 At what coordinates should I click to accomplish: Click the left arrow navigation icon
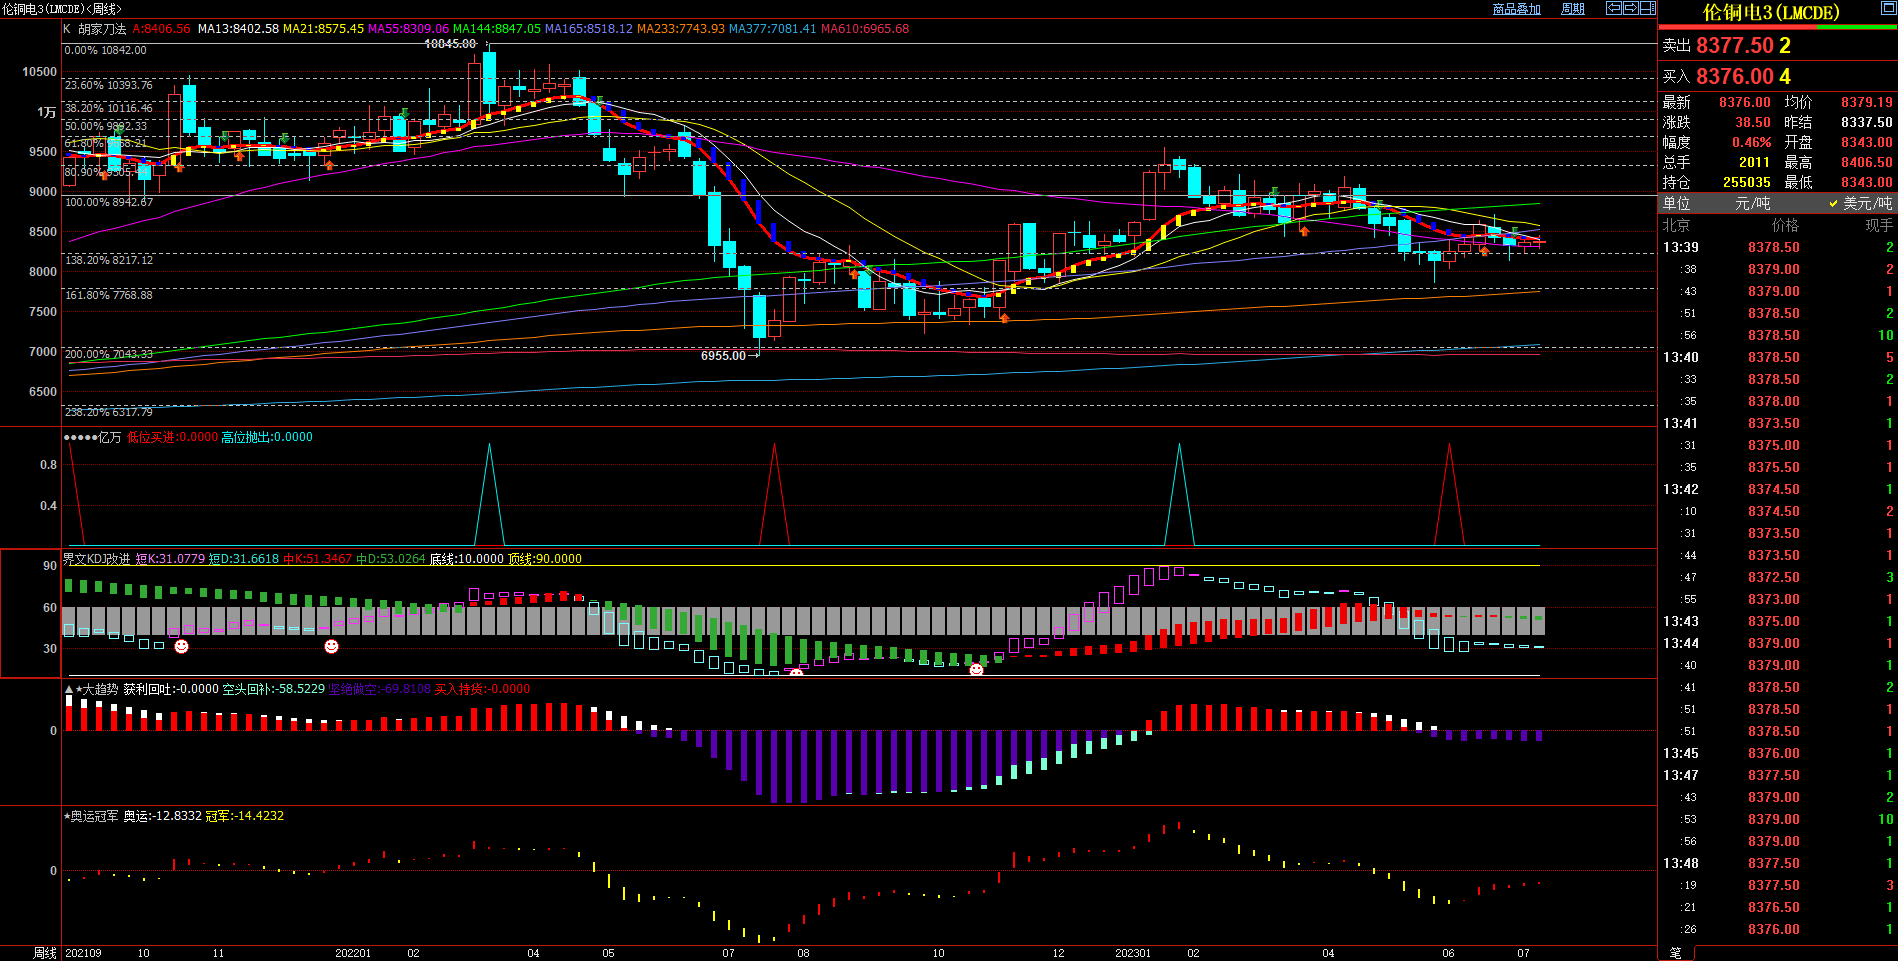pos(1613,8)
